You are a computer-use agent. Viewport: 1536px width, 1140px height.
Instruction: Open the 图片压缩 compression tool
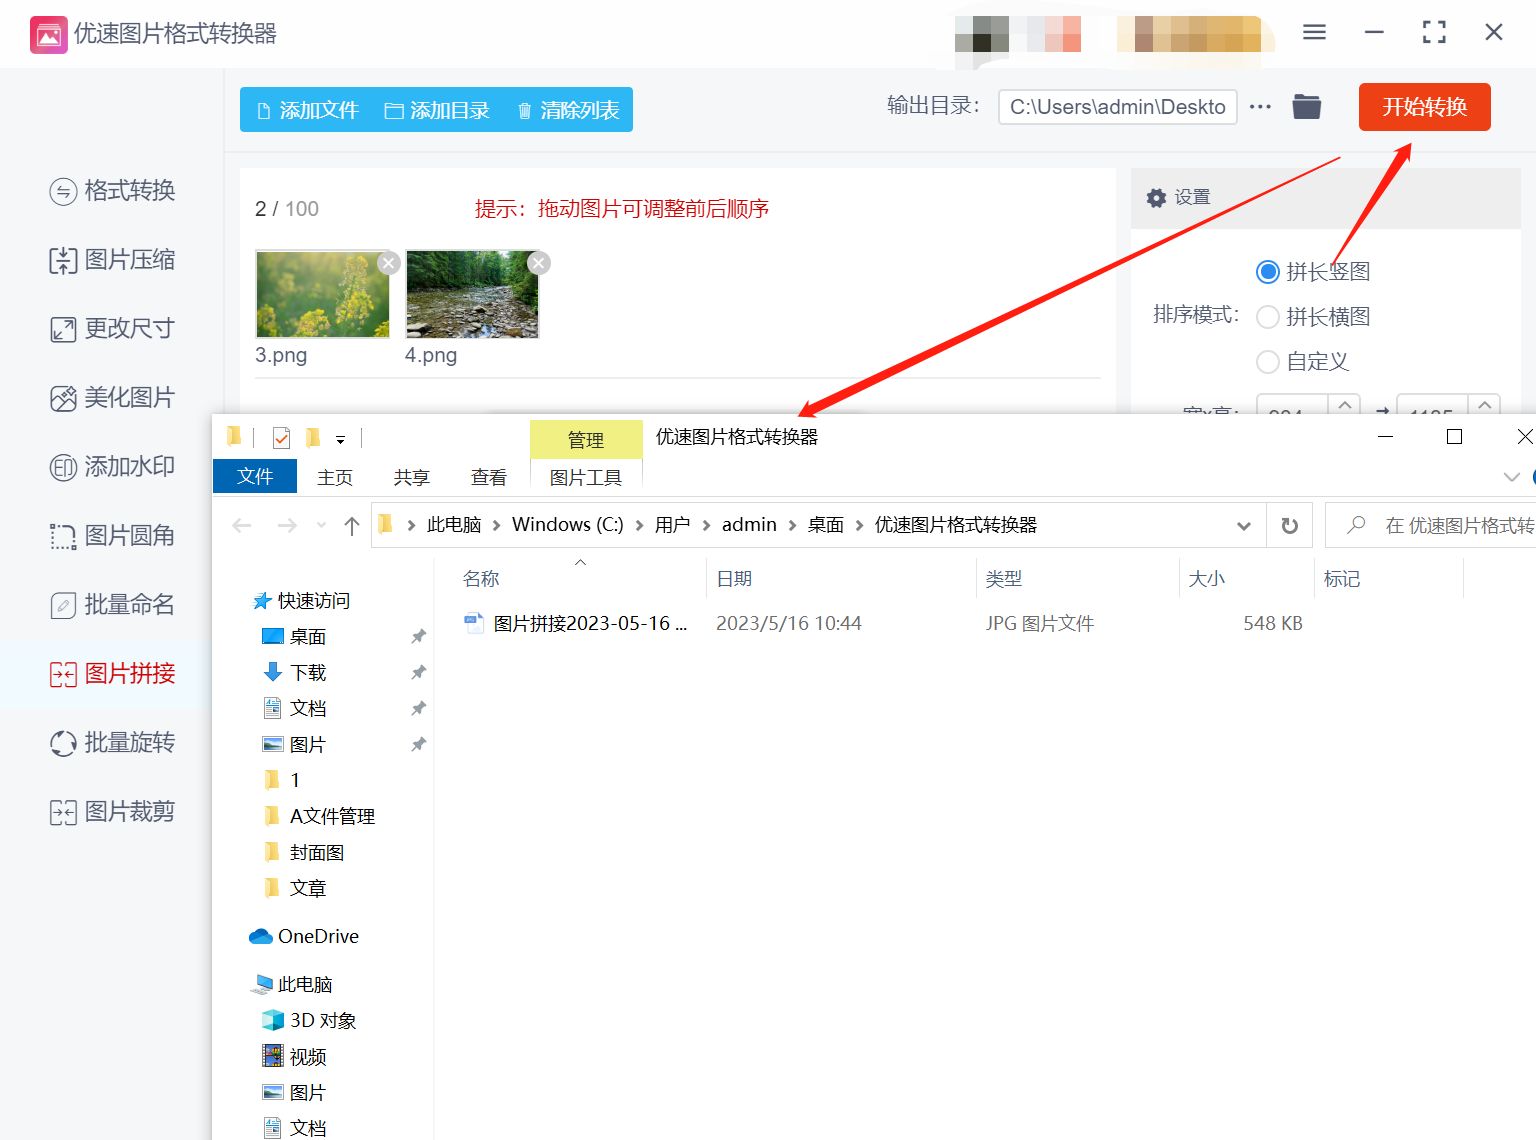tap(113, 260)
